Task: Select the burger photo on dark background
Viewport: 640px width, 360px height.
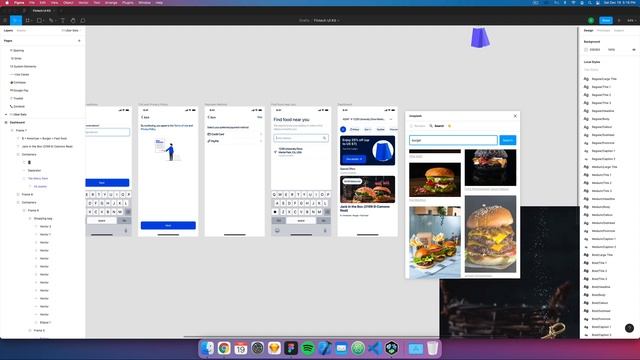Action: click(x=435, y=180)
